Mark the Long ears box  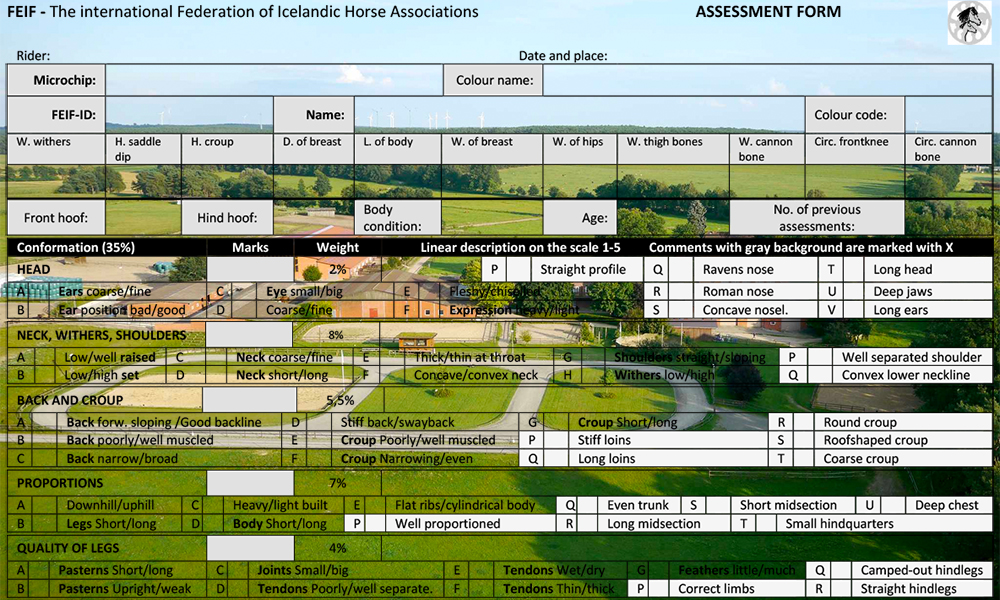854,311
